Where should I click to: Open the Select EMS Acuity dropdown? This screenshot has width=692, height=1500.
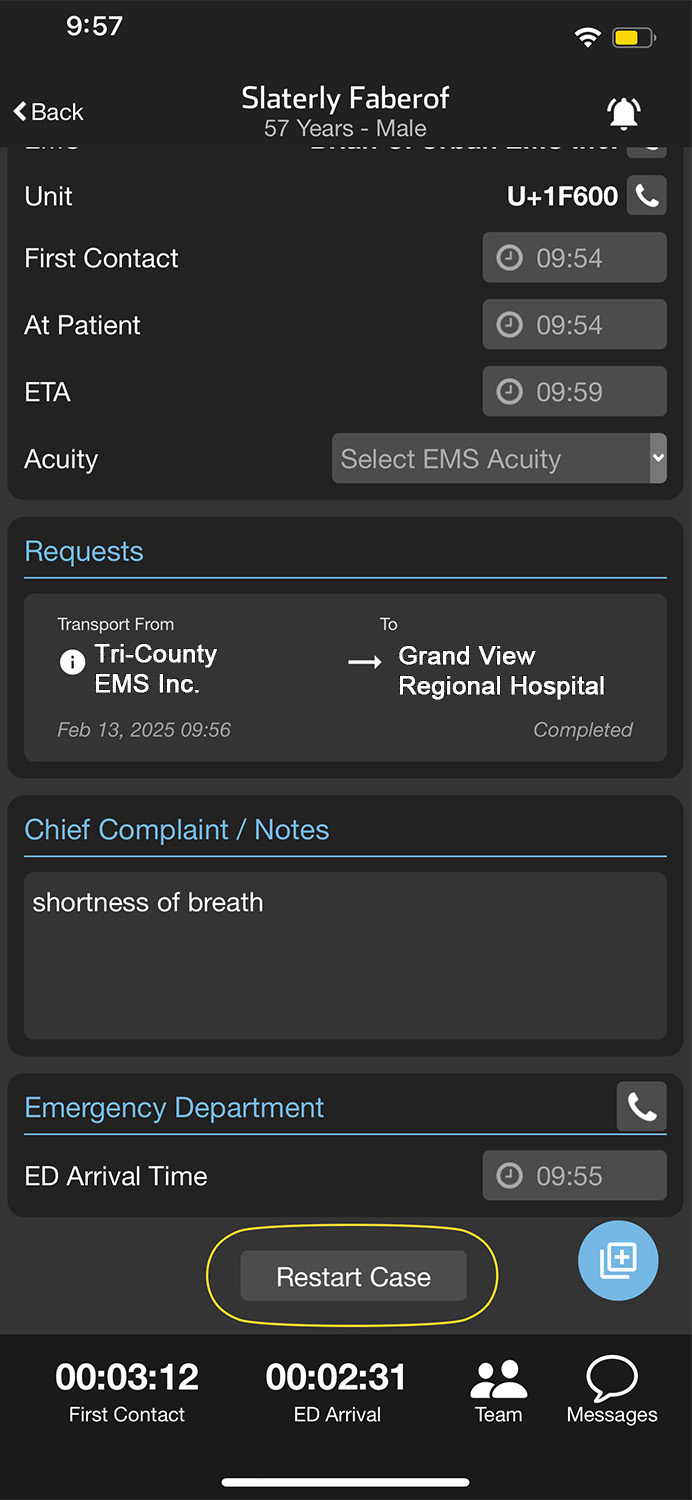point(498,458)
